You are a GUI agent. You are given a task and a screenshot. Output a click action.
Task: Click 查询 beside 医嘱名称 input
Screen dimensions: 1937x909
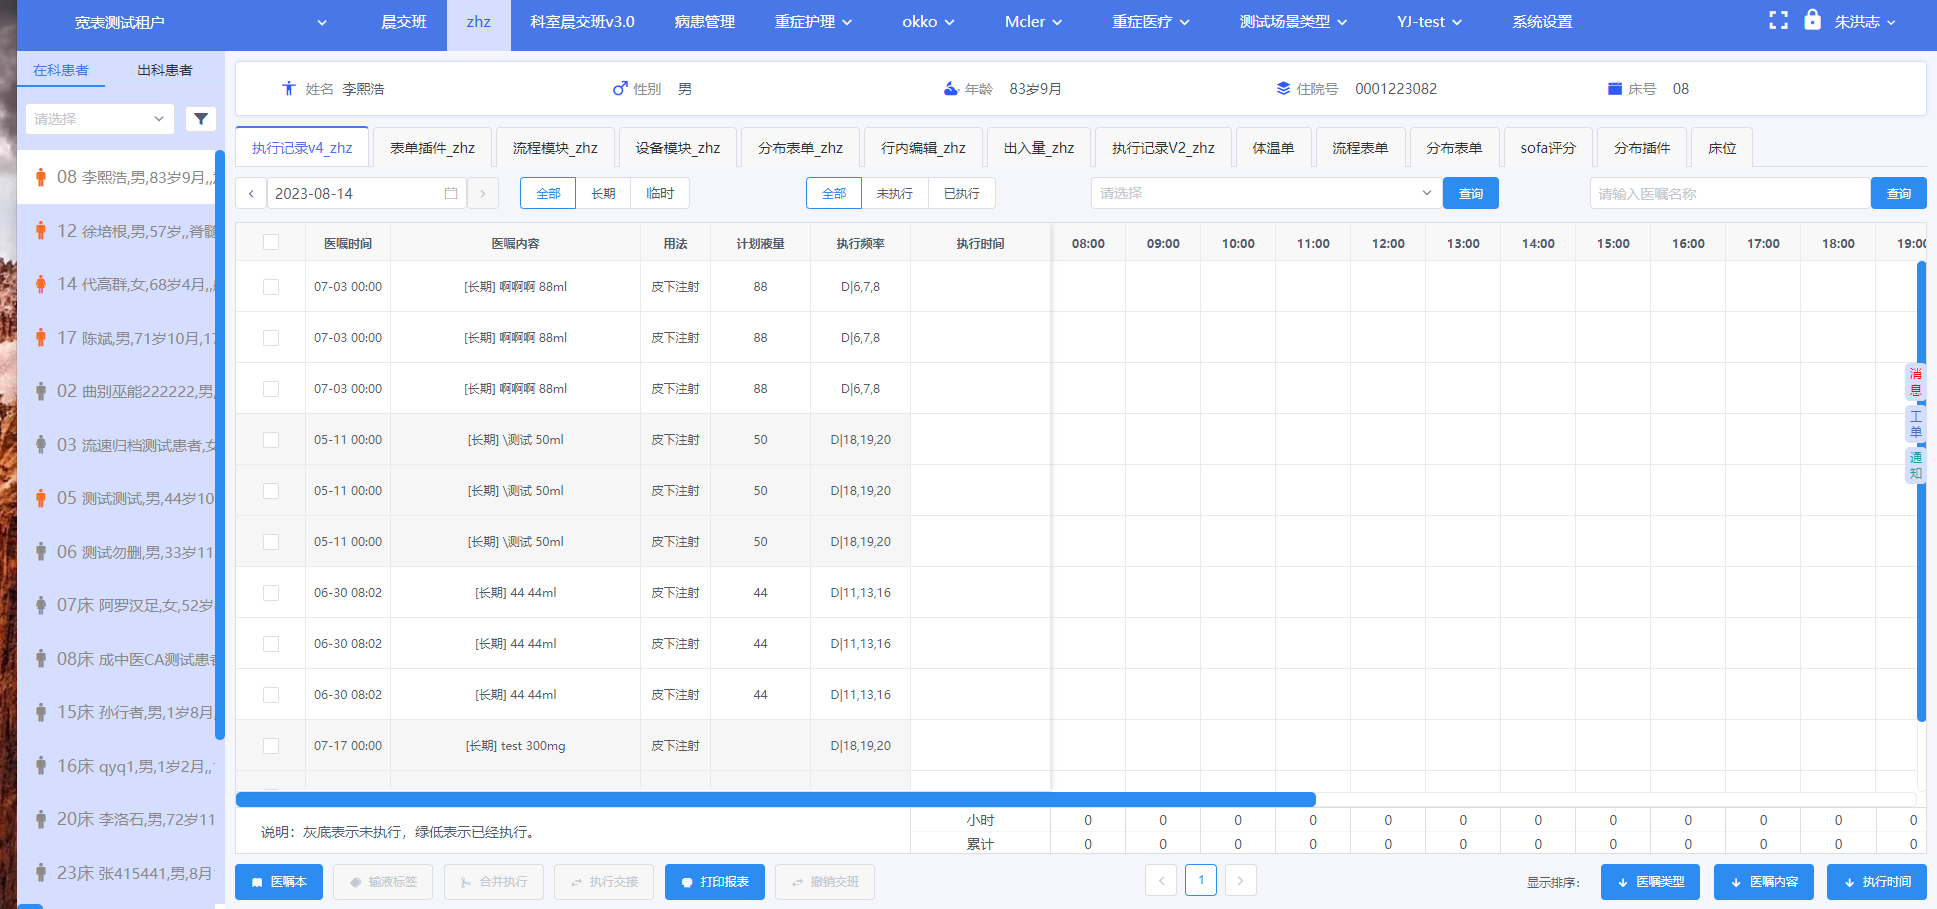point(1898,193)
